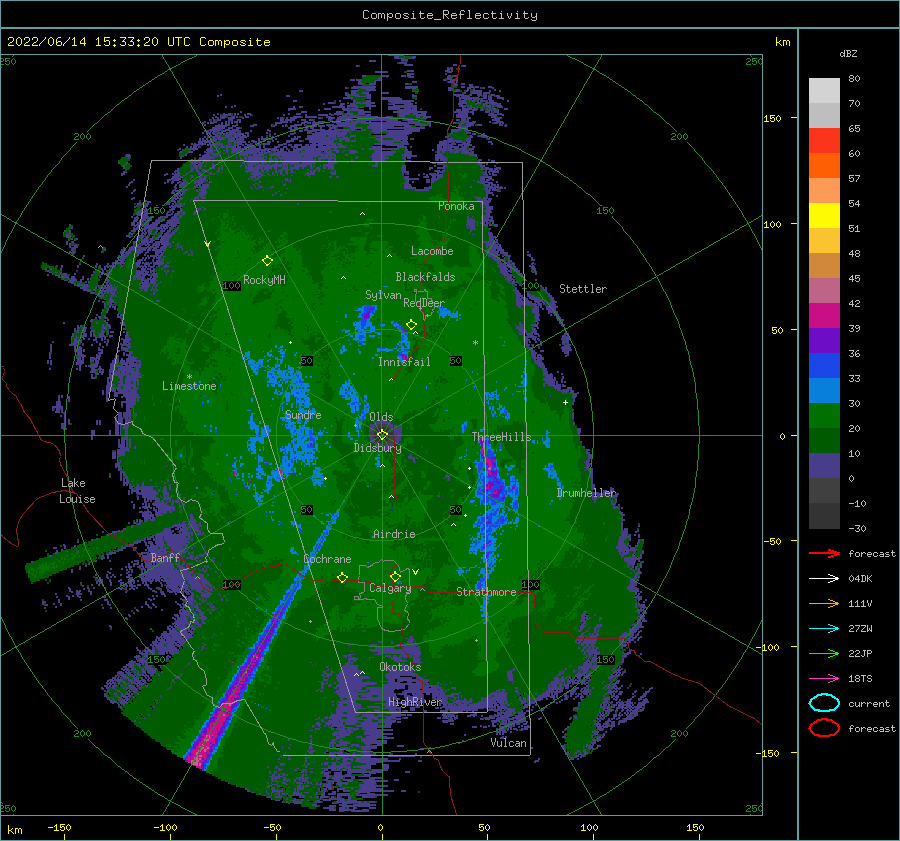Click the 18TS legend text

point(860,679)
